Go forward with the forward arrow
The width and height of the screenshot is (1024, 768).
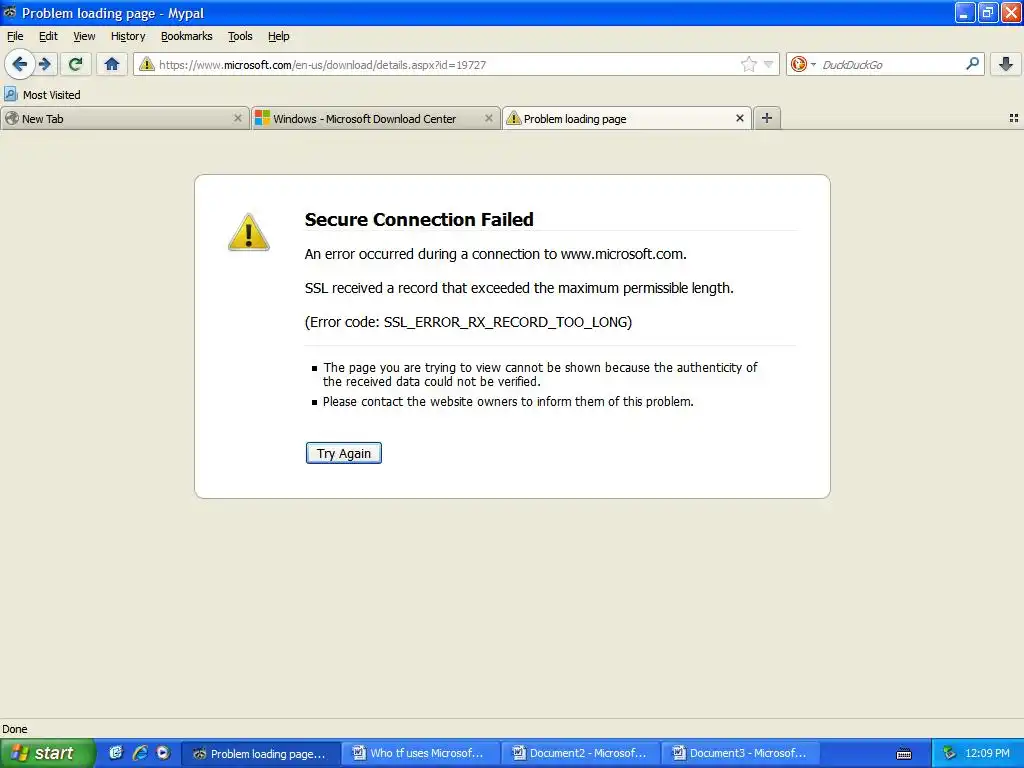pyautogui.click(x=45, y=64)
